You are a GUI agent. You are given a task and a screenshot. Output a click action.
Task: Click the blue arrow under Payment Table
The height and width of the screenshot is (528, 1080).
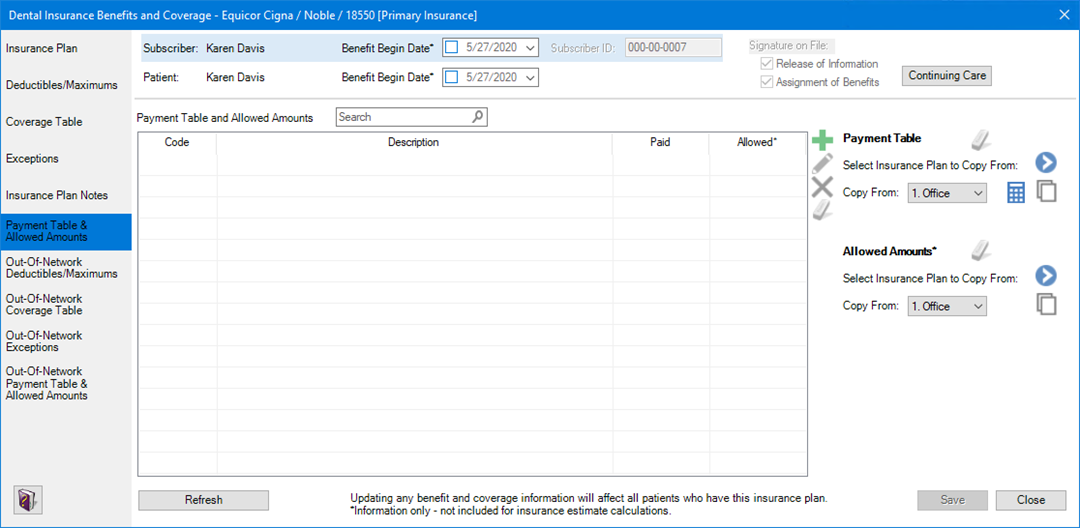[1046, 164]
